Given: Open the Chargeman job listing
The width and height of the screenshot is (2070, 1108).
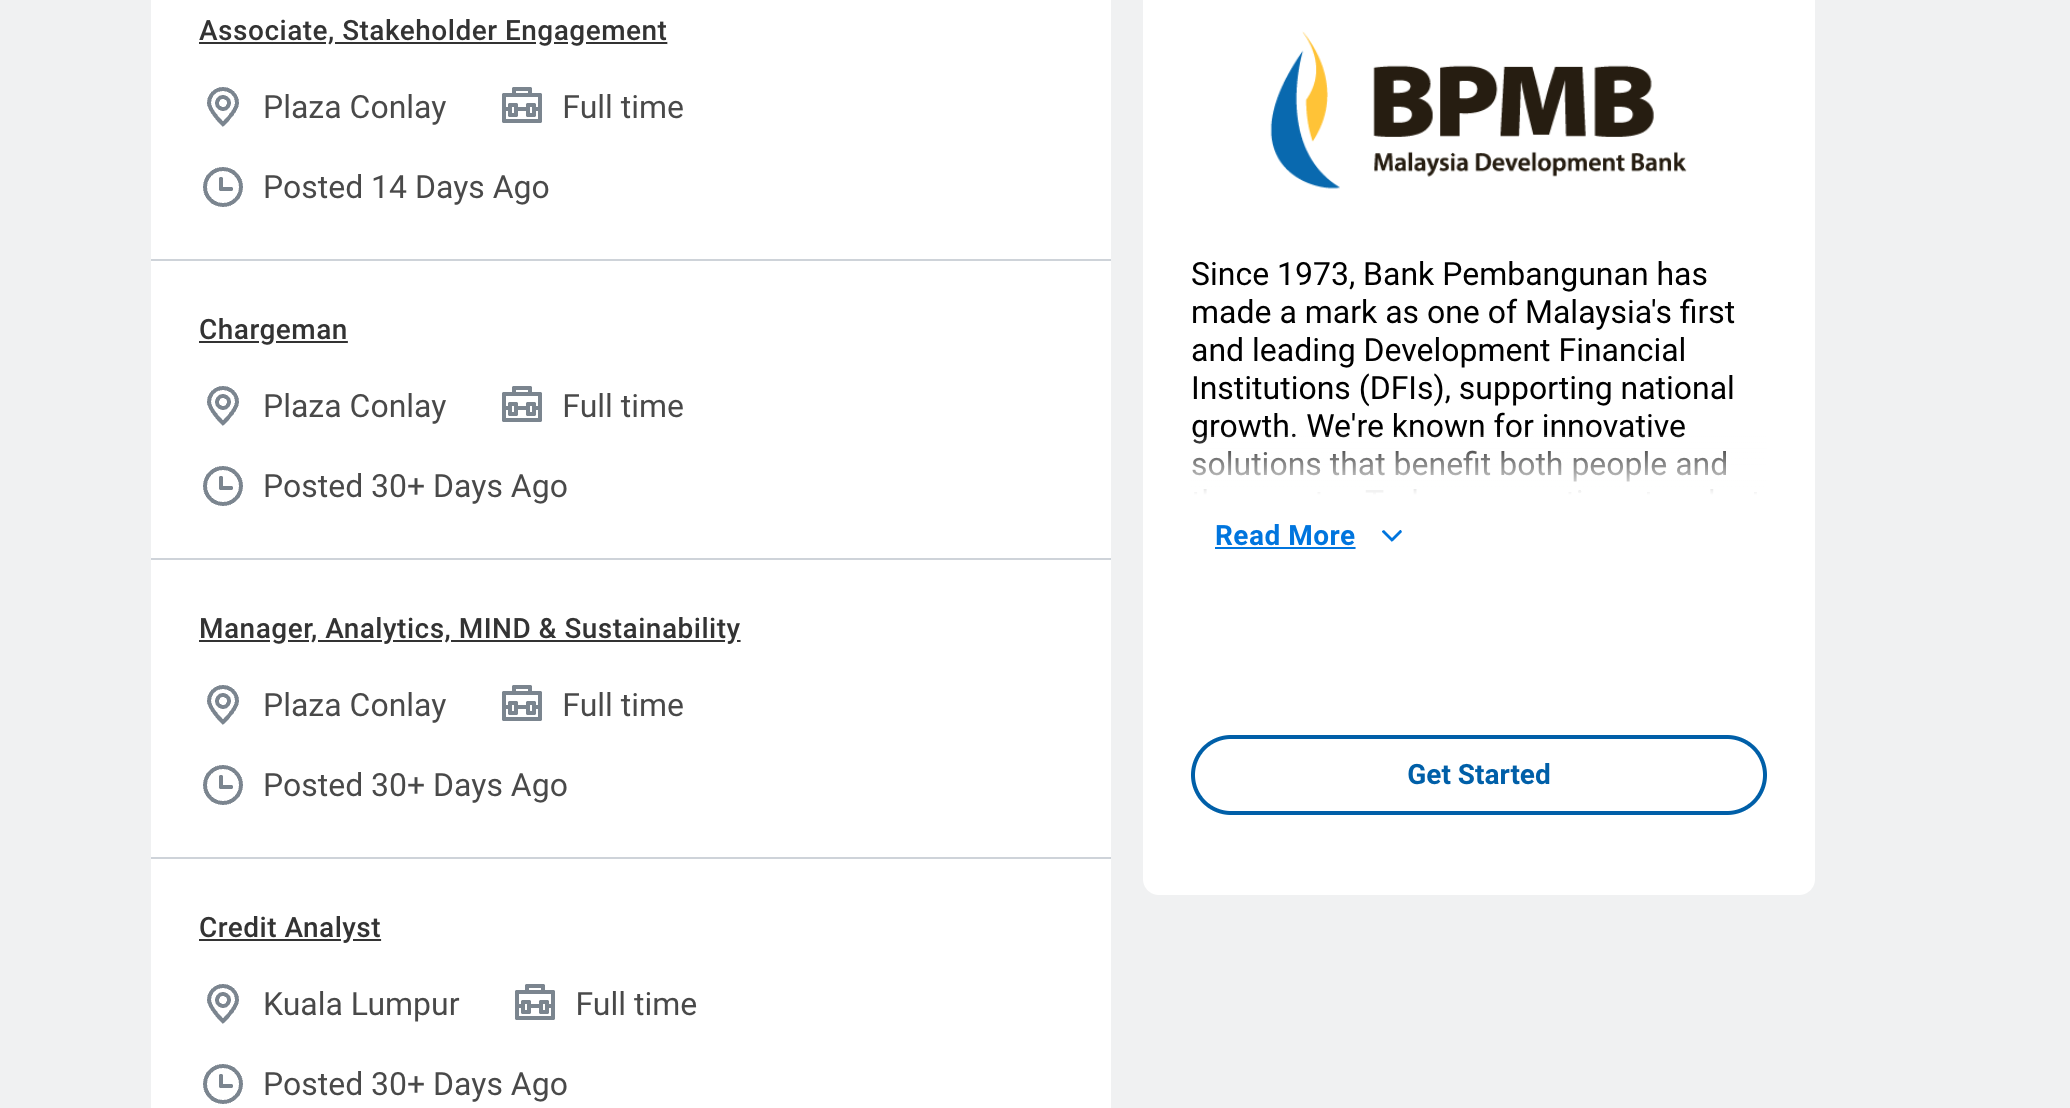Looking at the screenshot, I should (x=273, y=330).
